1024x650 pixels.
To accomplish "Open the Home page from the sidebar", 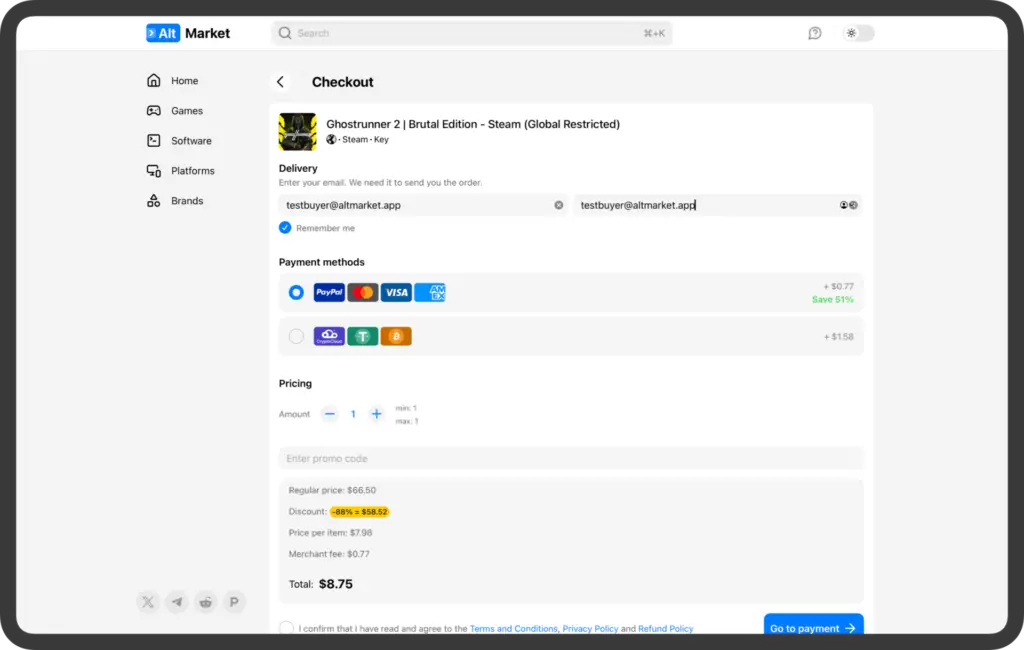I will [172, 80].
